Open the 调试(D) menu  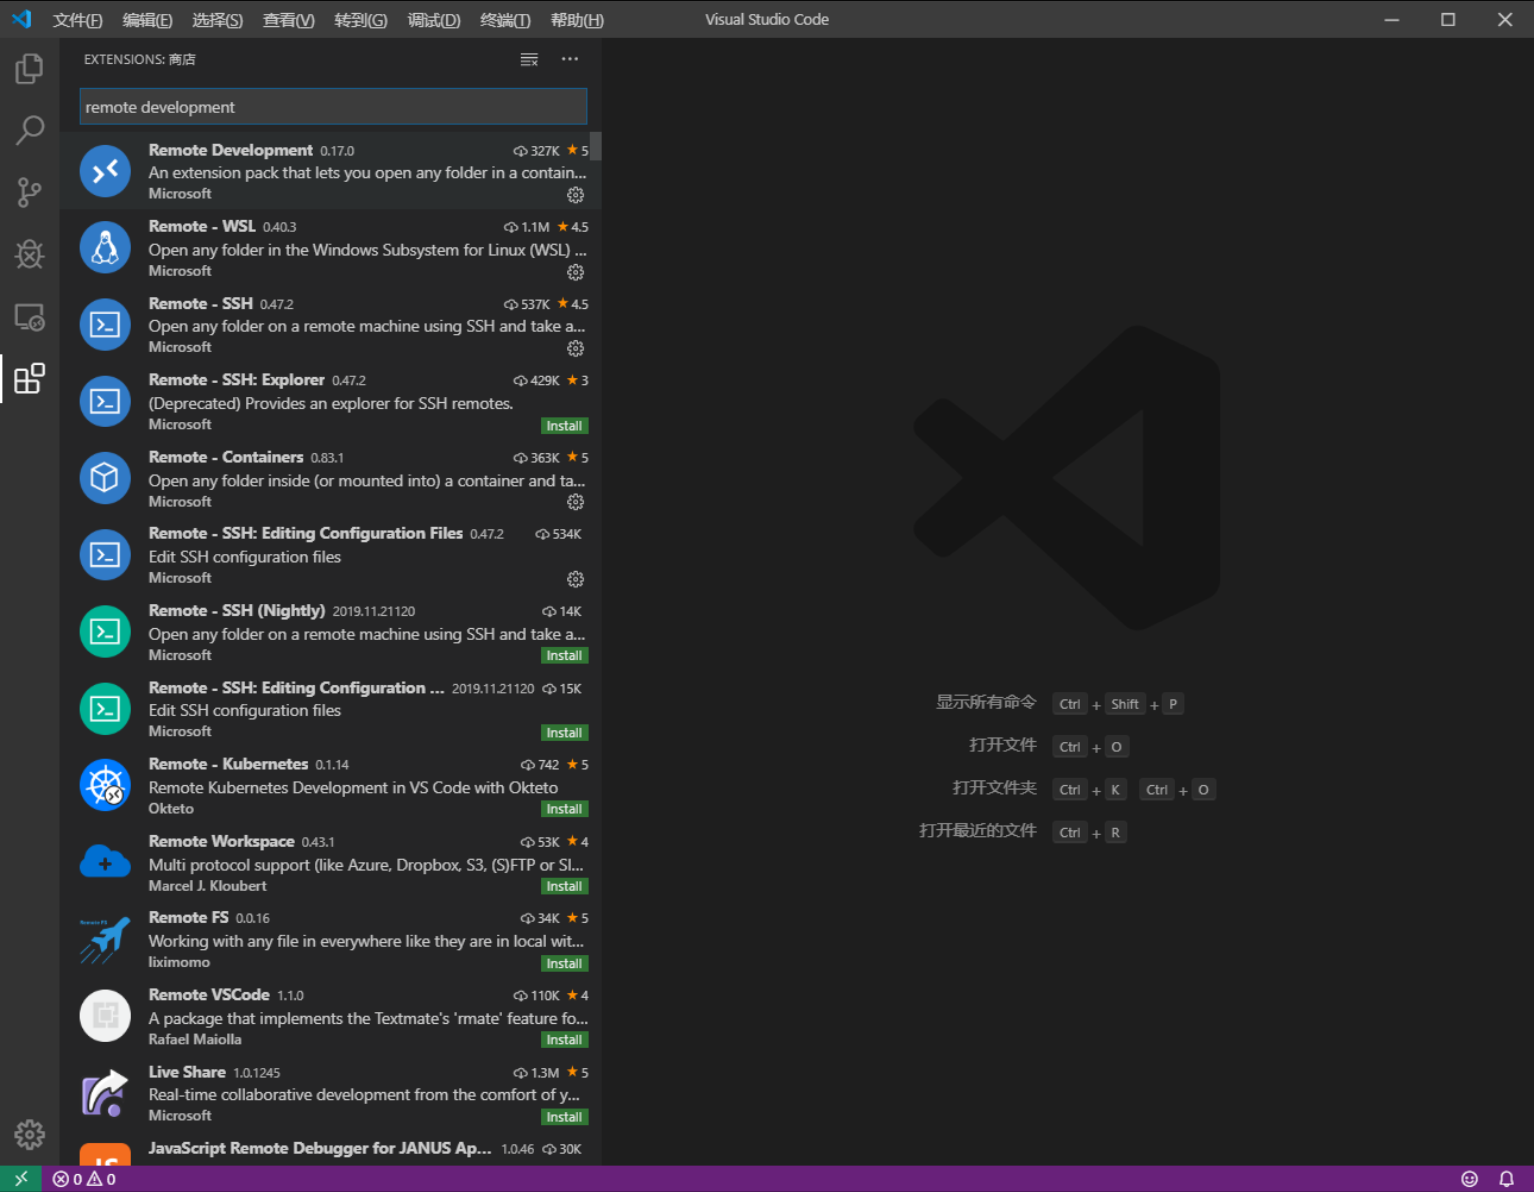434,20
